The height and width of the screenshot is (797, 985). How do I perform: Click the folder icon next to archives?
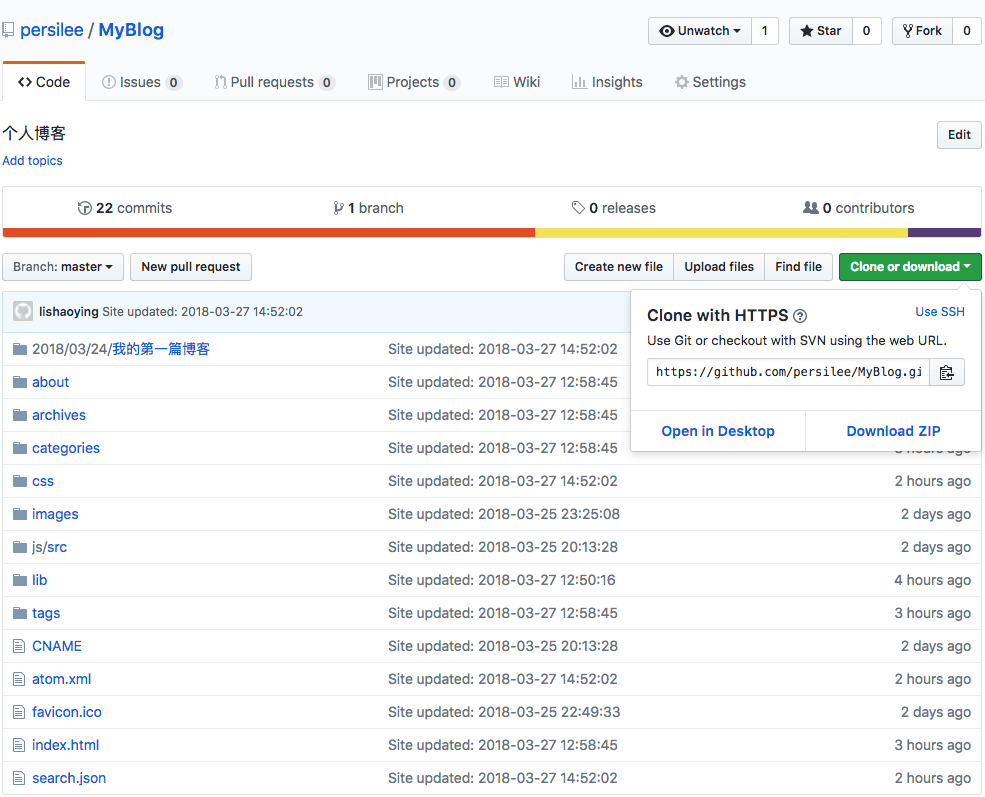(x=18, y=415)
